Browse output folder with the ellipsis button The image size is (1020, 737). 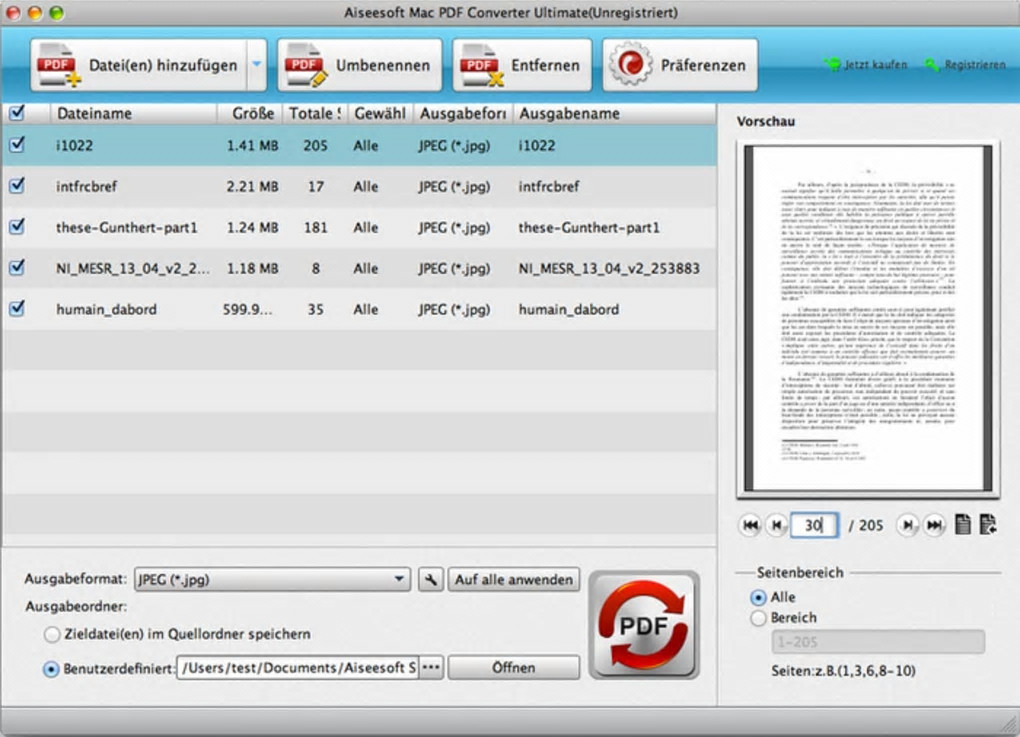pyautogui.click(x=431, y=667)
